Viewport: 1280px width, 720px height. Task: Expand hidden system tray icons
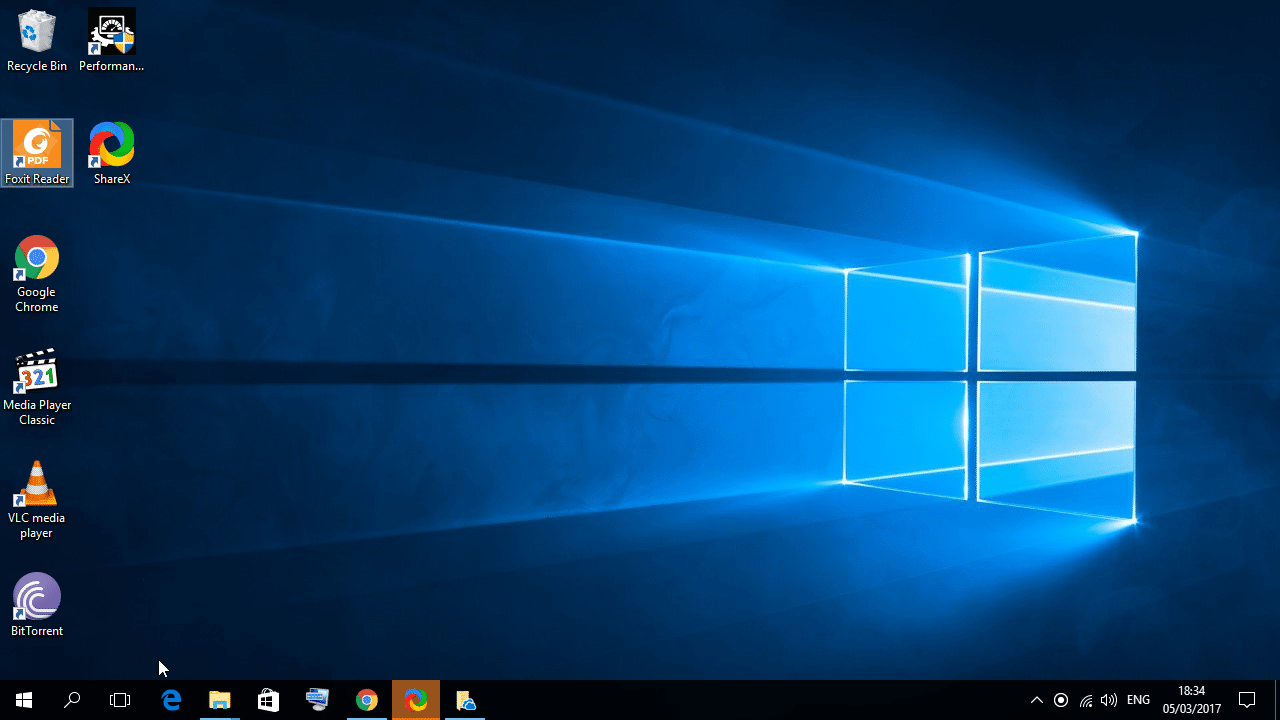pyautogui.click(x=1037, y=700)
